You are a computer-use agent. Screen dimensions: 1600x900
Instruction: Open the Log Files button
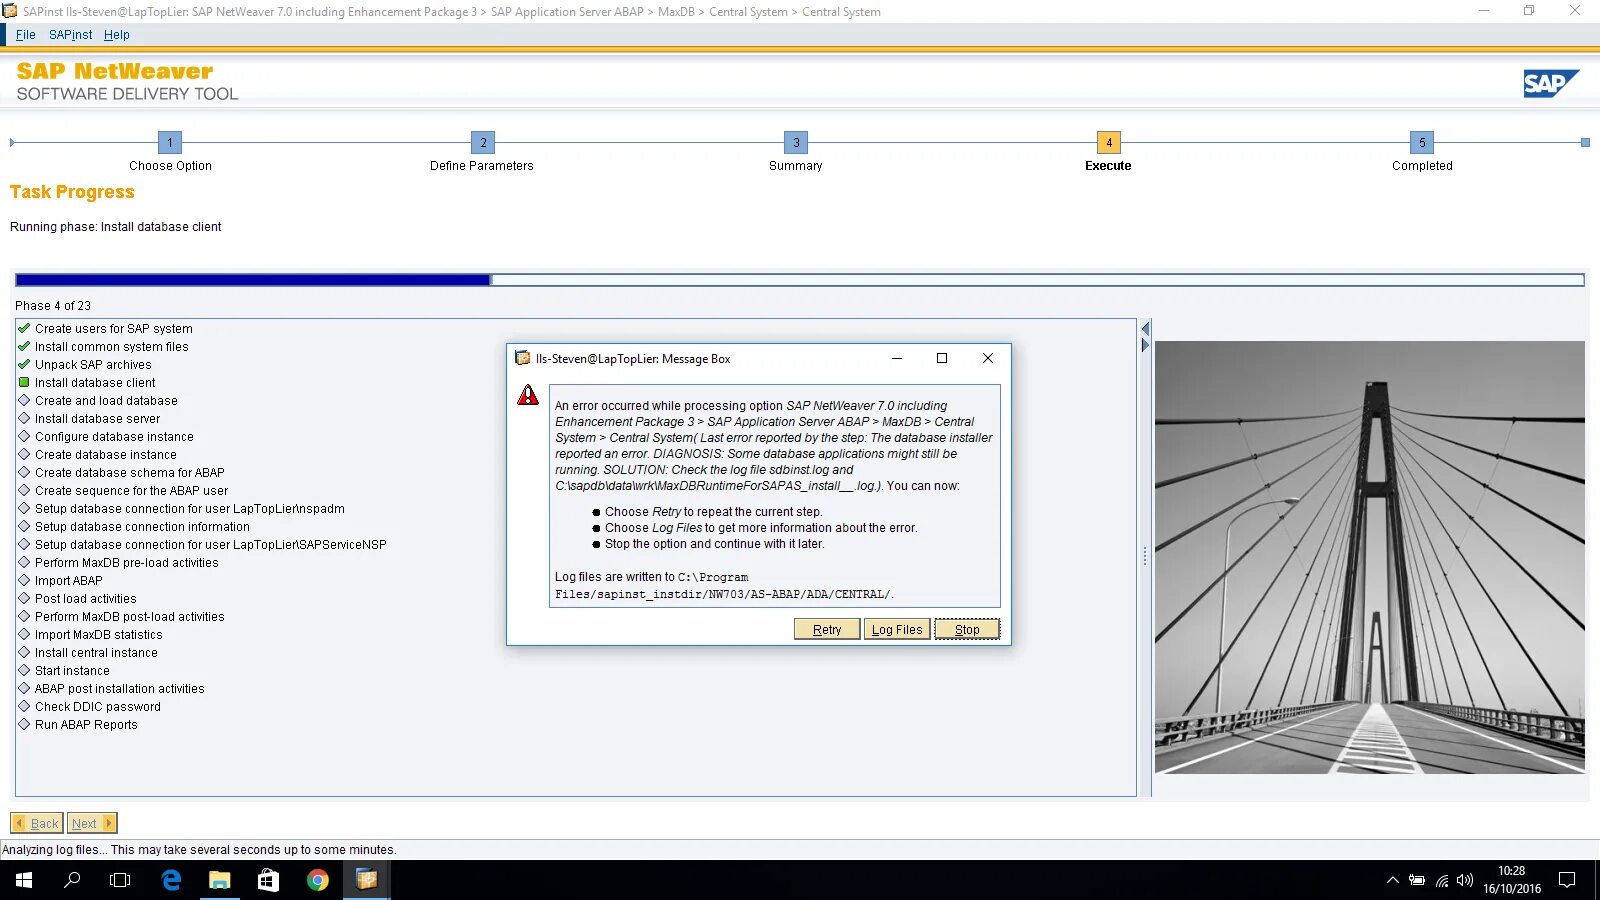897,629
